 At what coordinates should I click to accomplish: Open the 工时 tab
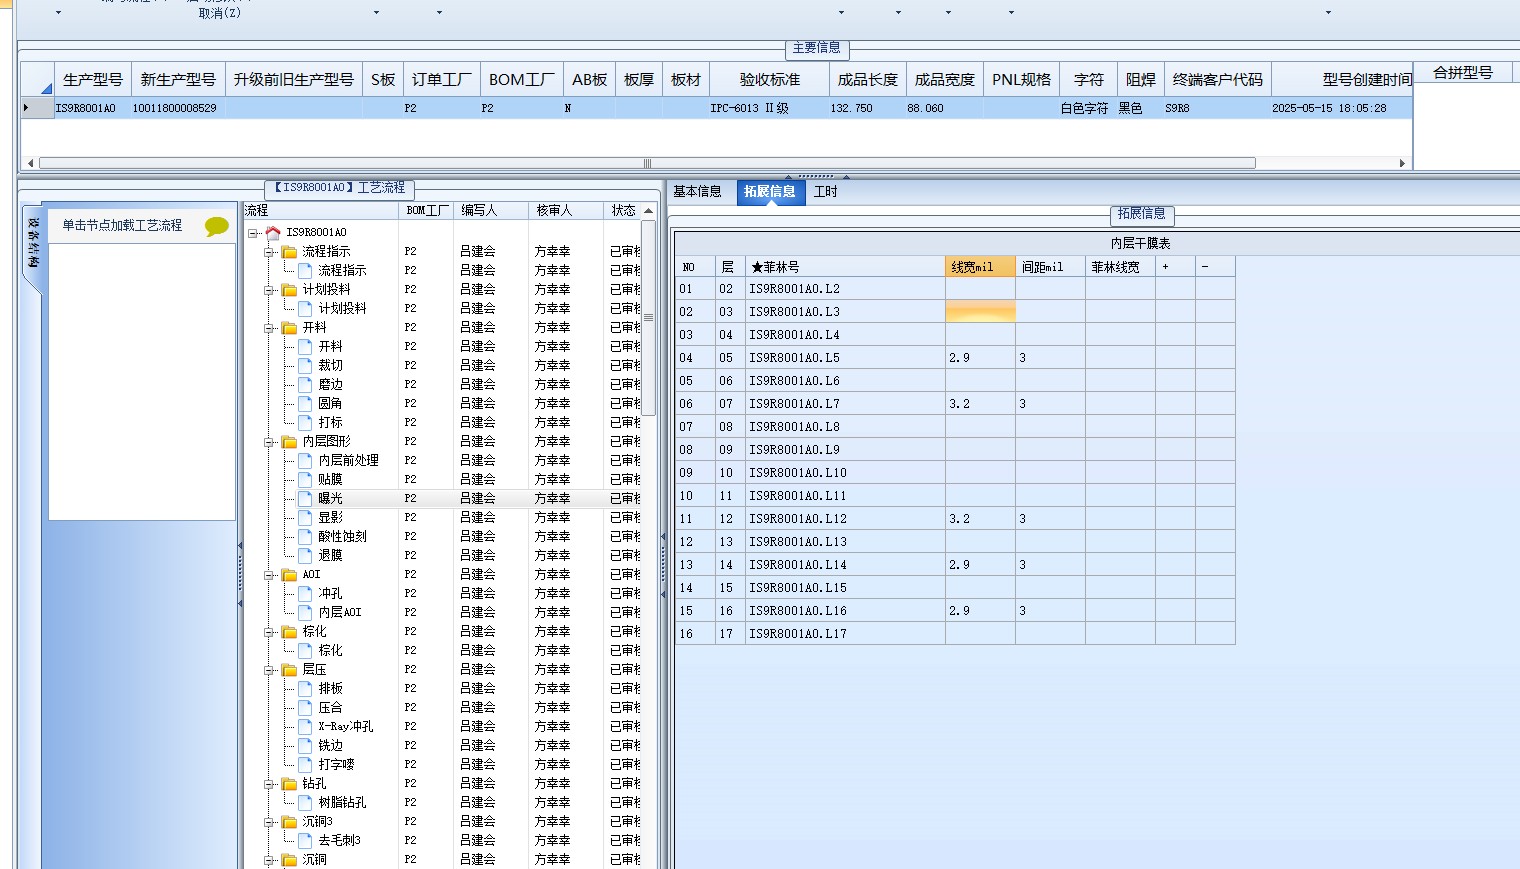click(826, 192)
